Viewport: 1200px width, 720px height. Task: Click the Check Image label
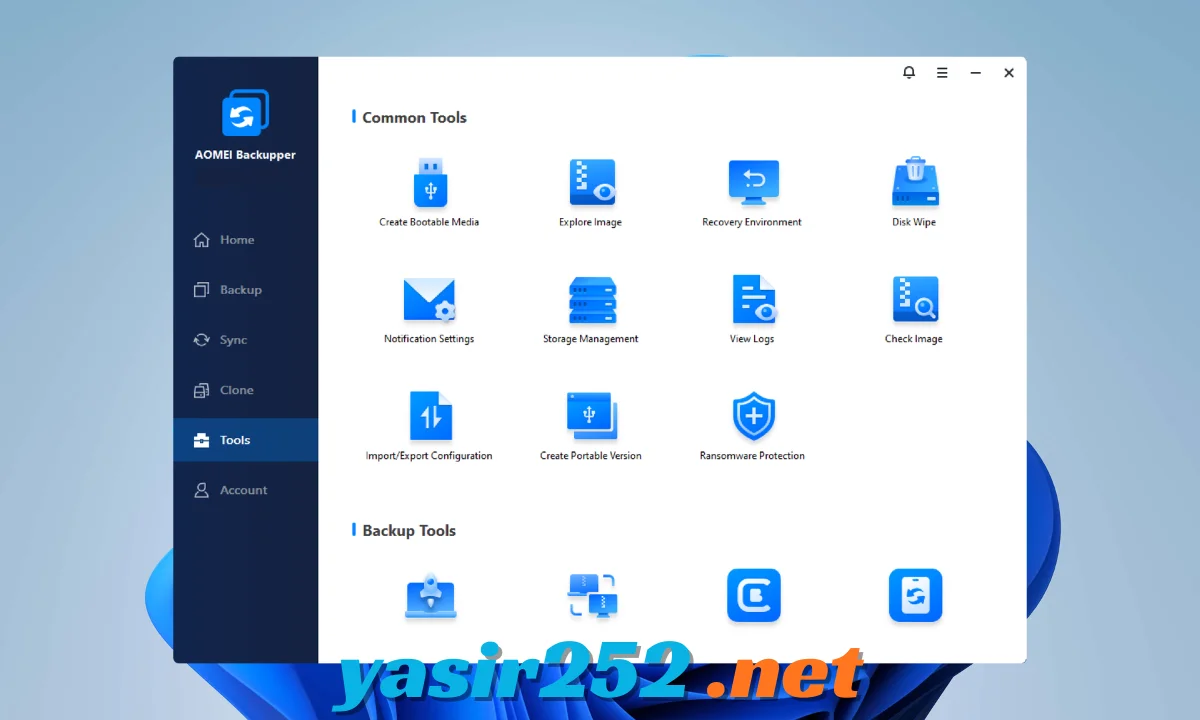[914, 339]
